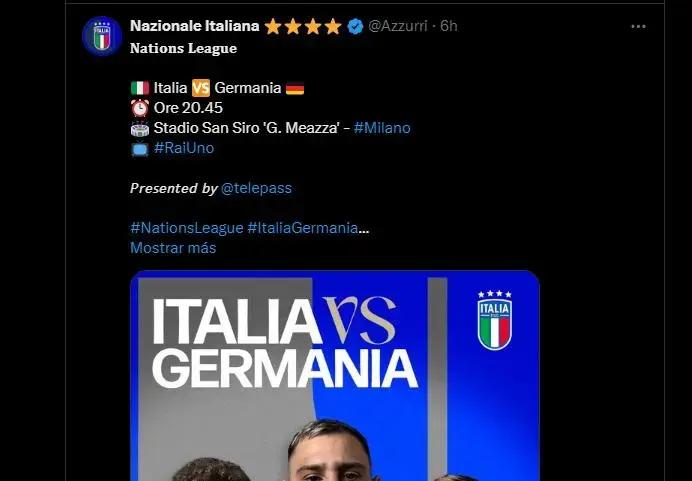692x481 pixels.
Task: Click the blue verified badge
Action: tap(355, 27)
